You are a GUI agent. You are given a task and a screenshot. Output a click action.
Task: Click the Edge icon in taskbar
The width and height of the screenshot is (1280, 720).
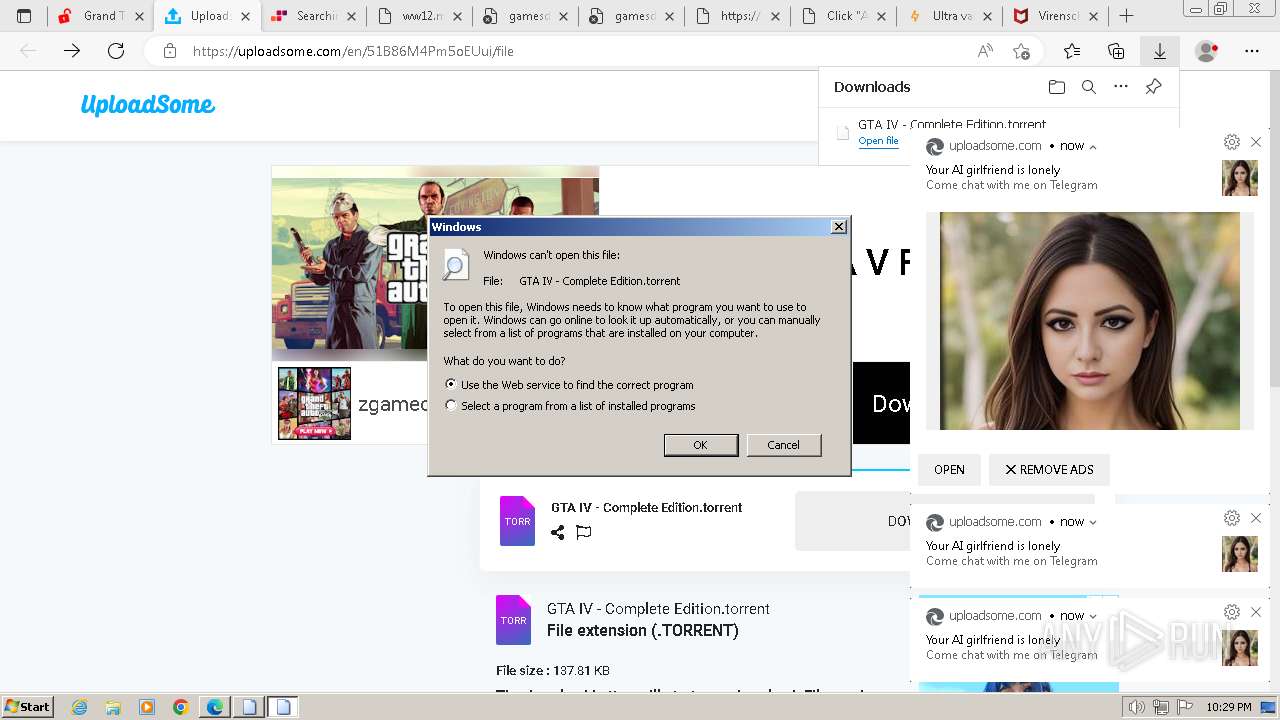tap(215, 707)
